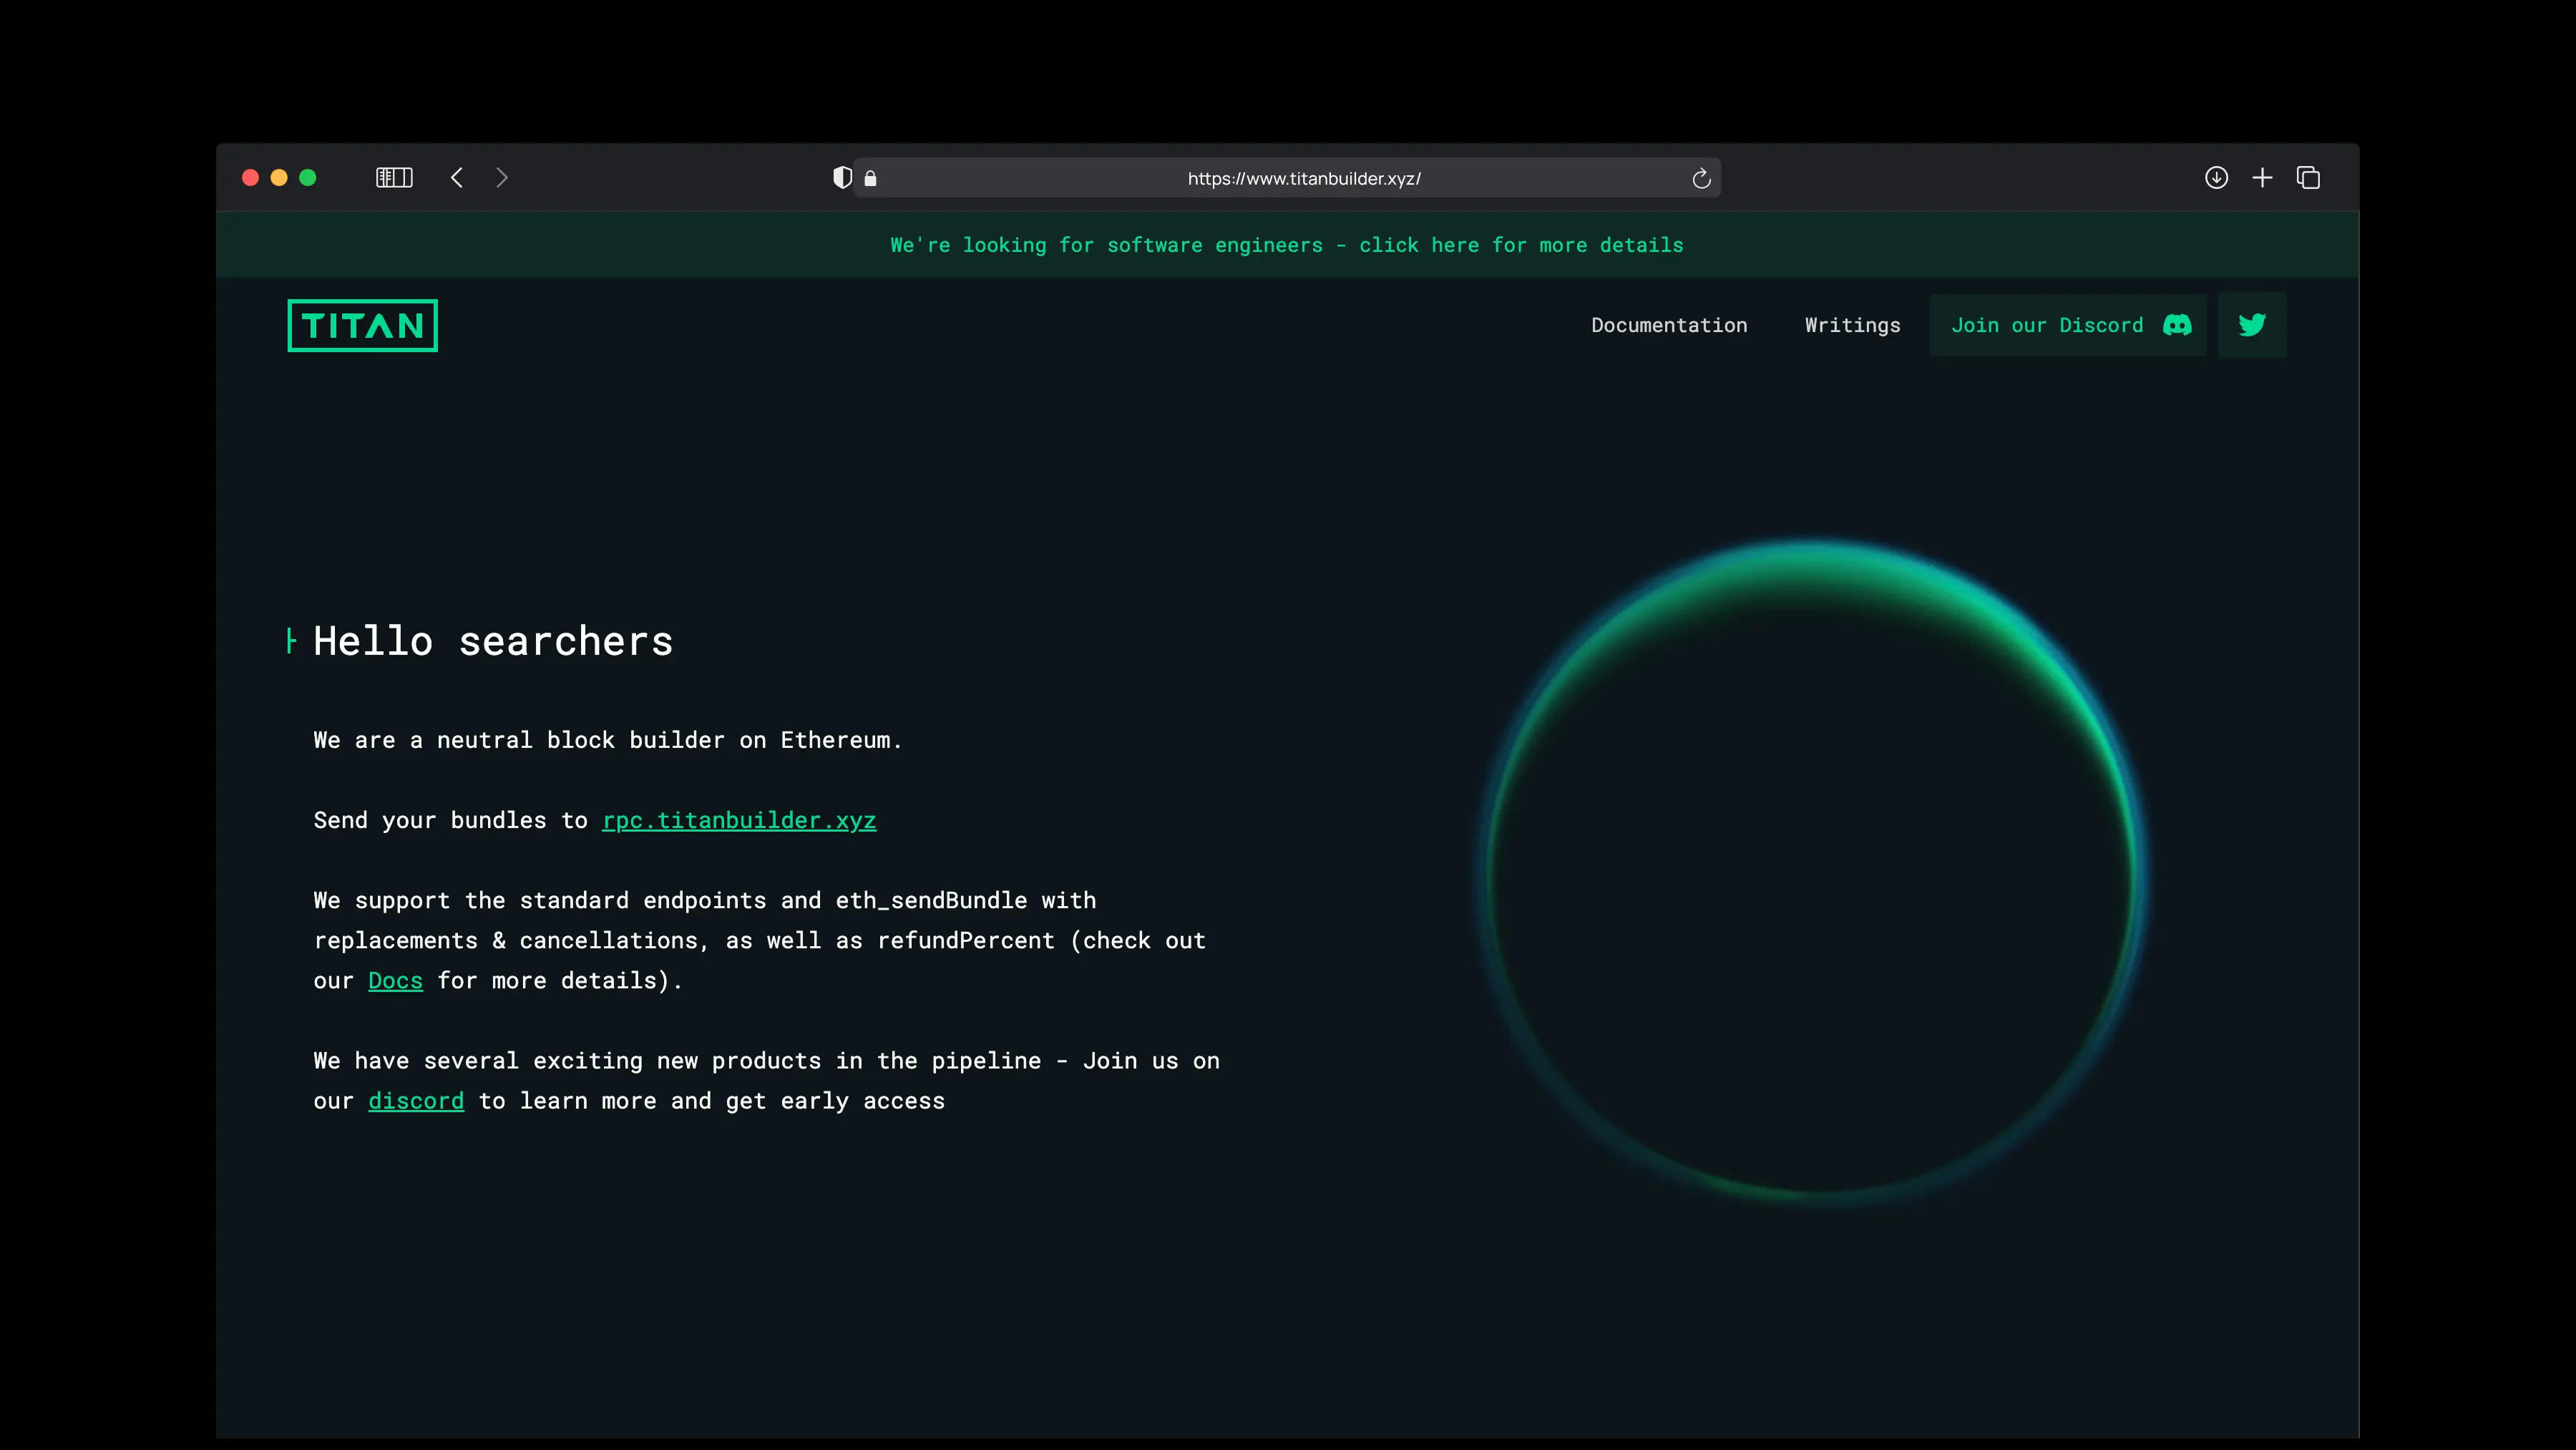The width and height of the screenshot is (2576, 1450).
Task: Open the Writings nav item
Action: (x=1852, y=325)
